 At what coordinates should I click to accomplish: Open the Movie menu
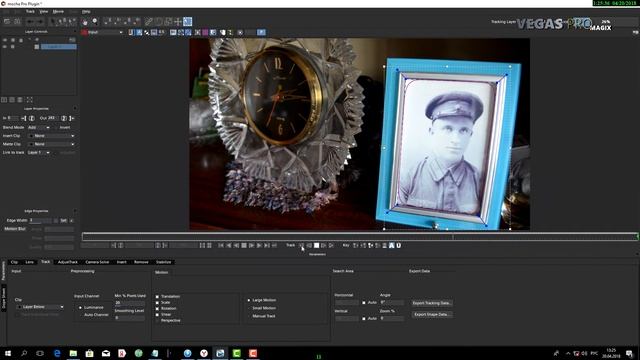coord(58,11)
